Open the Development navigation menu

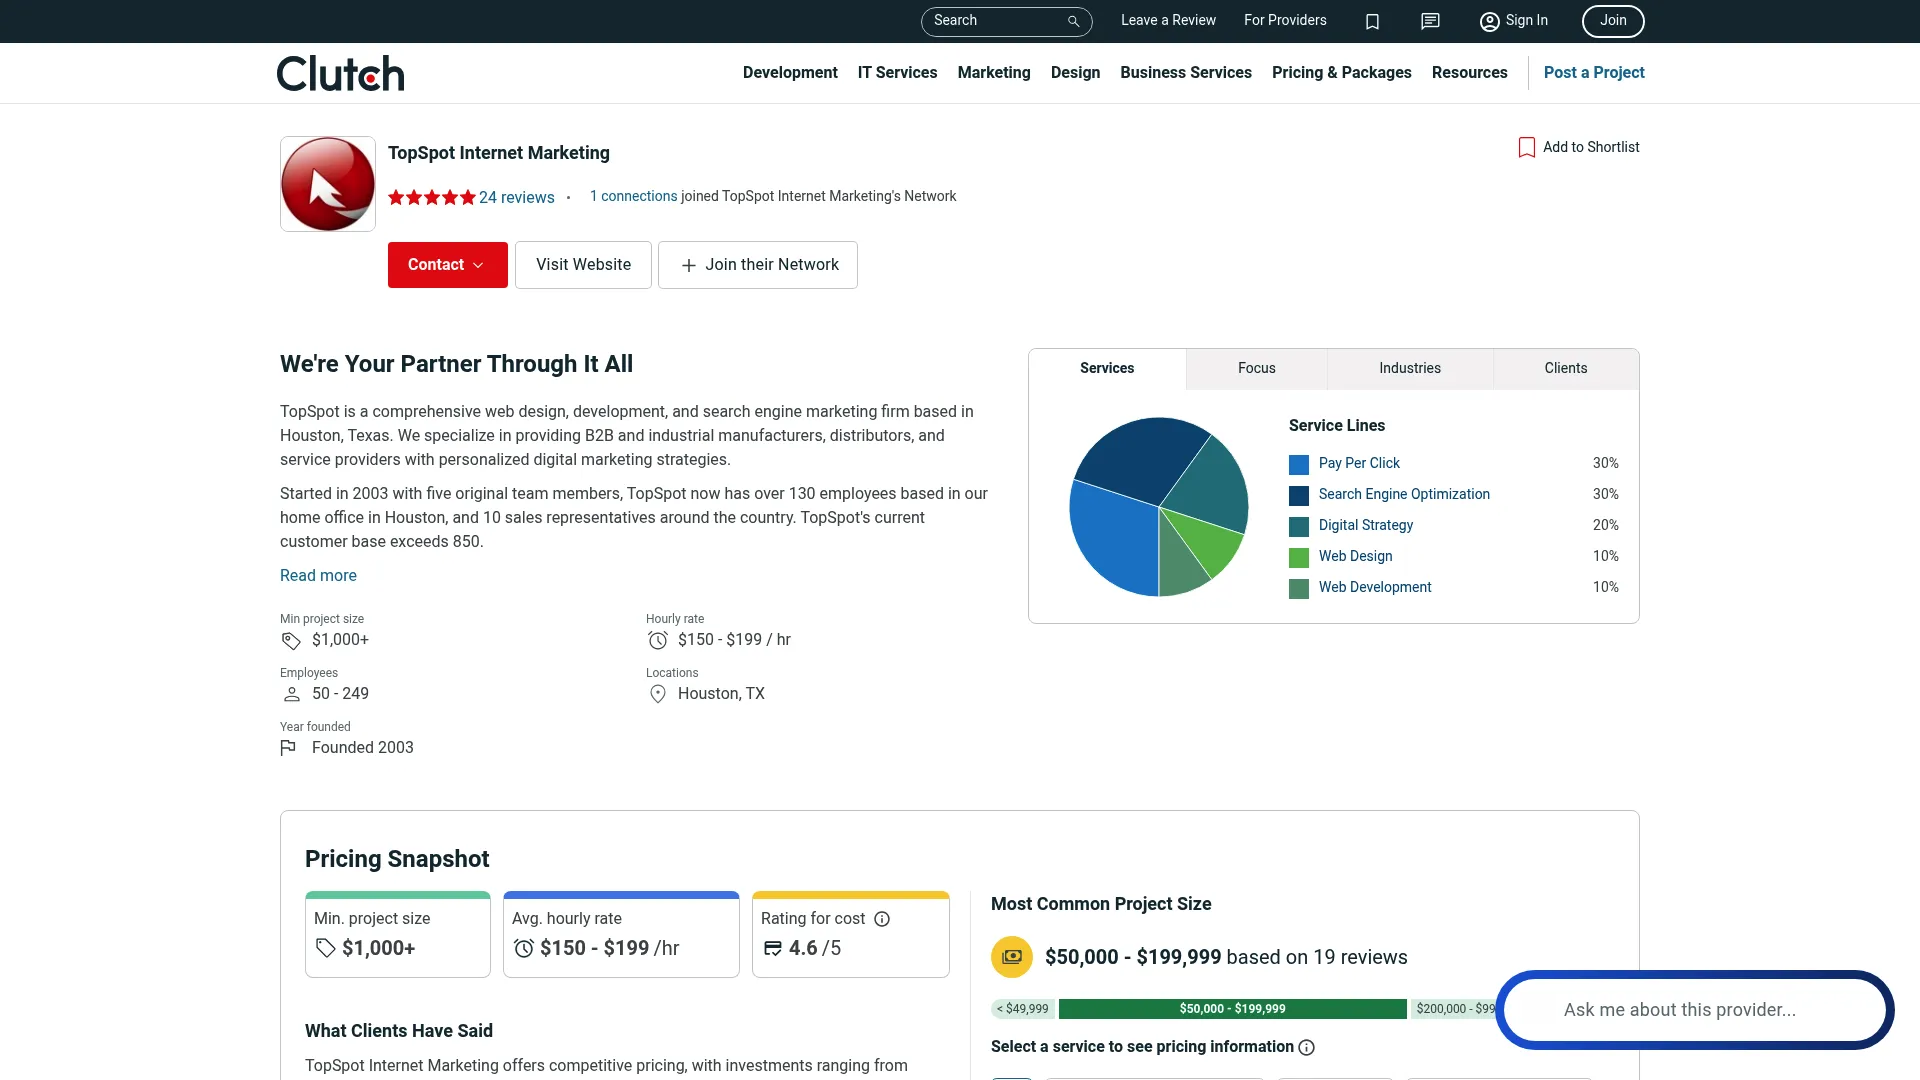pos(790,72)
